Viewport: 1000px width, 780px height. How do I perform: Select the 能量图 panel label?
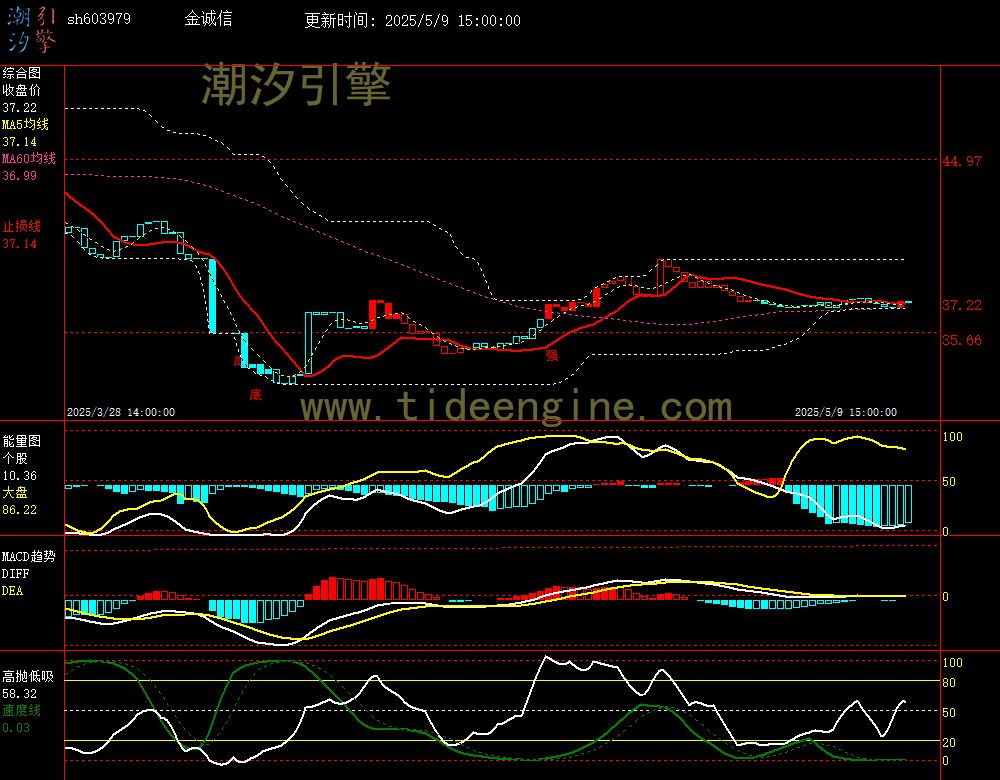22,441
